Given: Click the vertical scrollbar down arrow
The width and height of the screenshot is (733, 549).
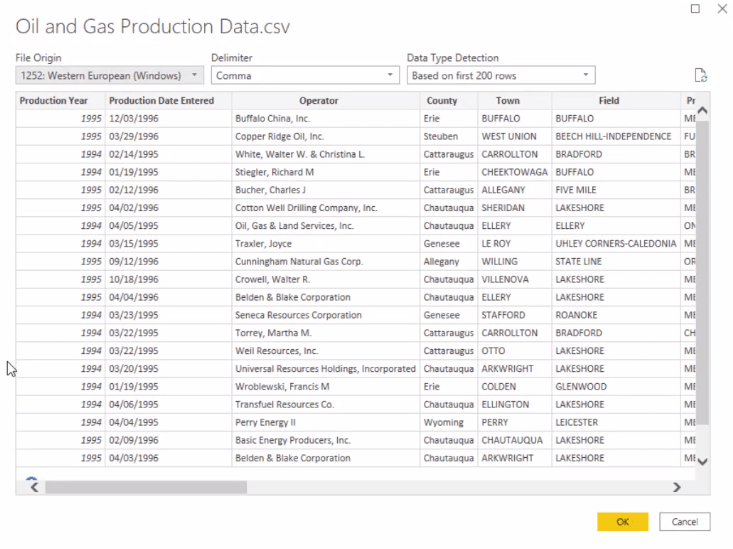Looking at the screenshot, I should pyautogui.click(x=702, y=462).
